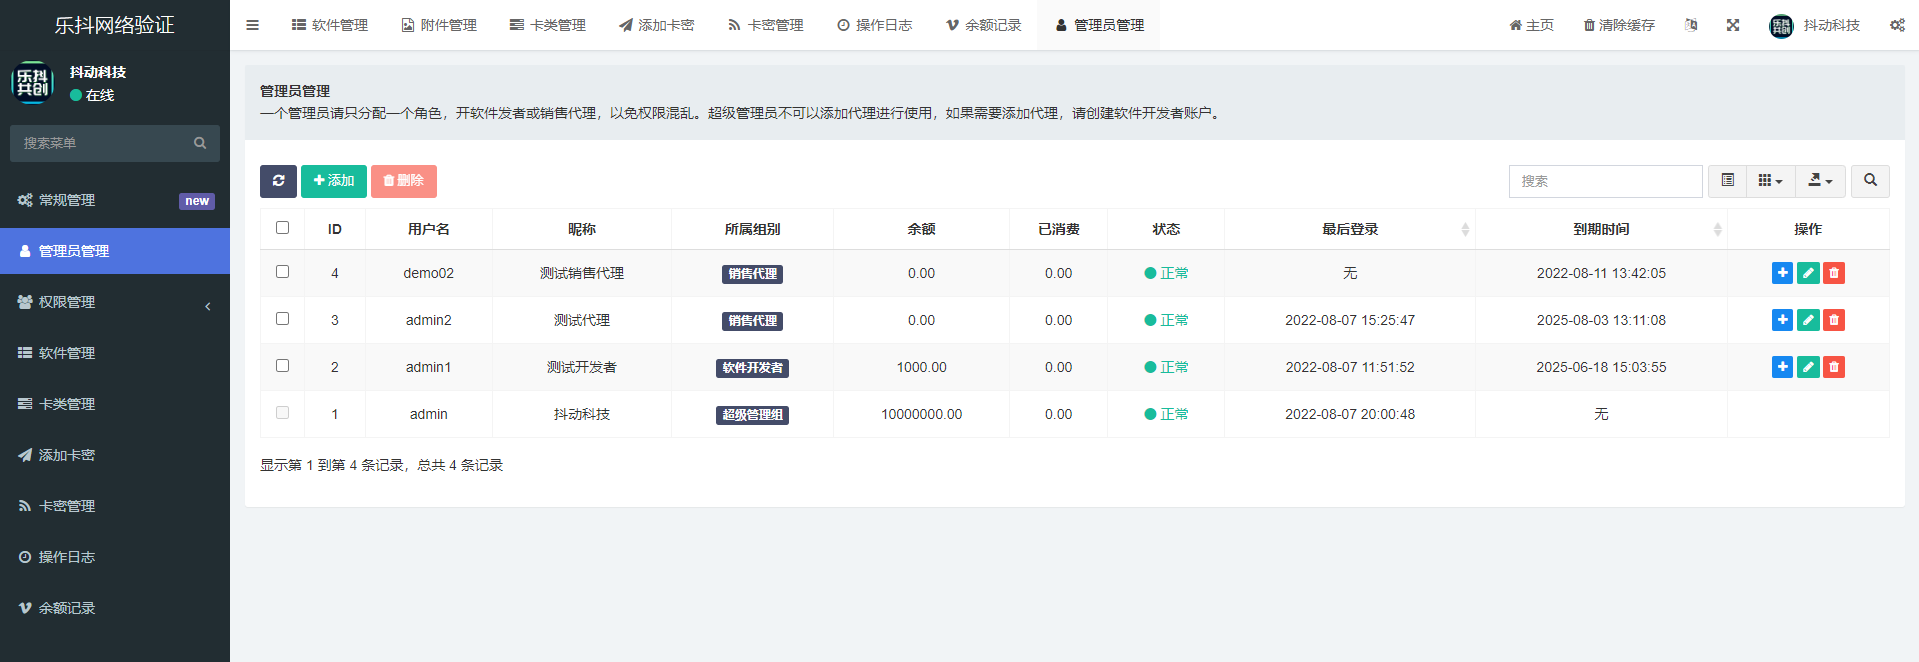Open the settings gears icon at top right
Image resolution: width=1919 pixels, height=662 pixels.
click(x=1896, y=25)
